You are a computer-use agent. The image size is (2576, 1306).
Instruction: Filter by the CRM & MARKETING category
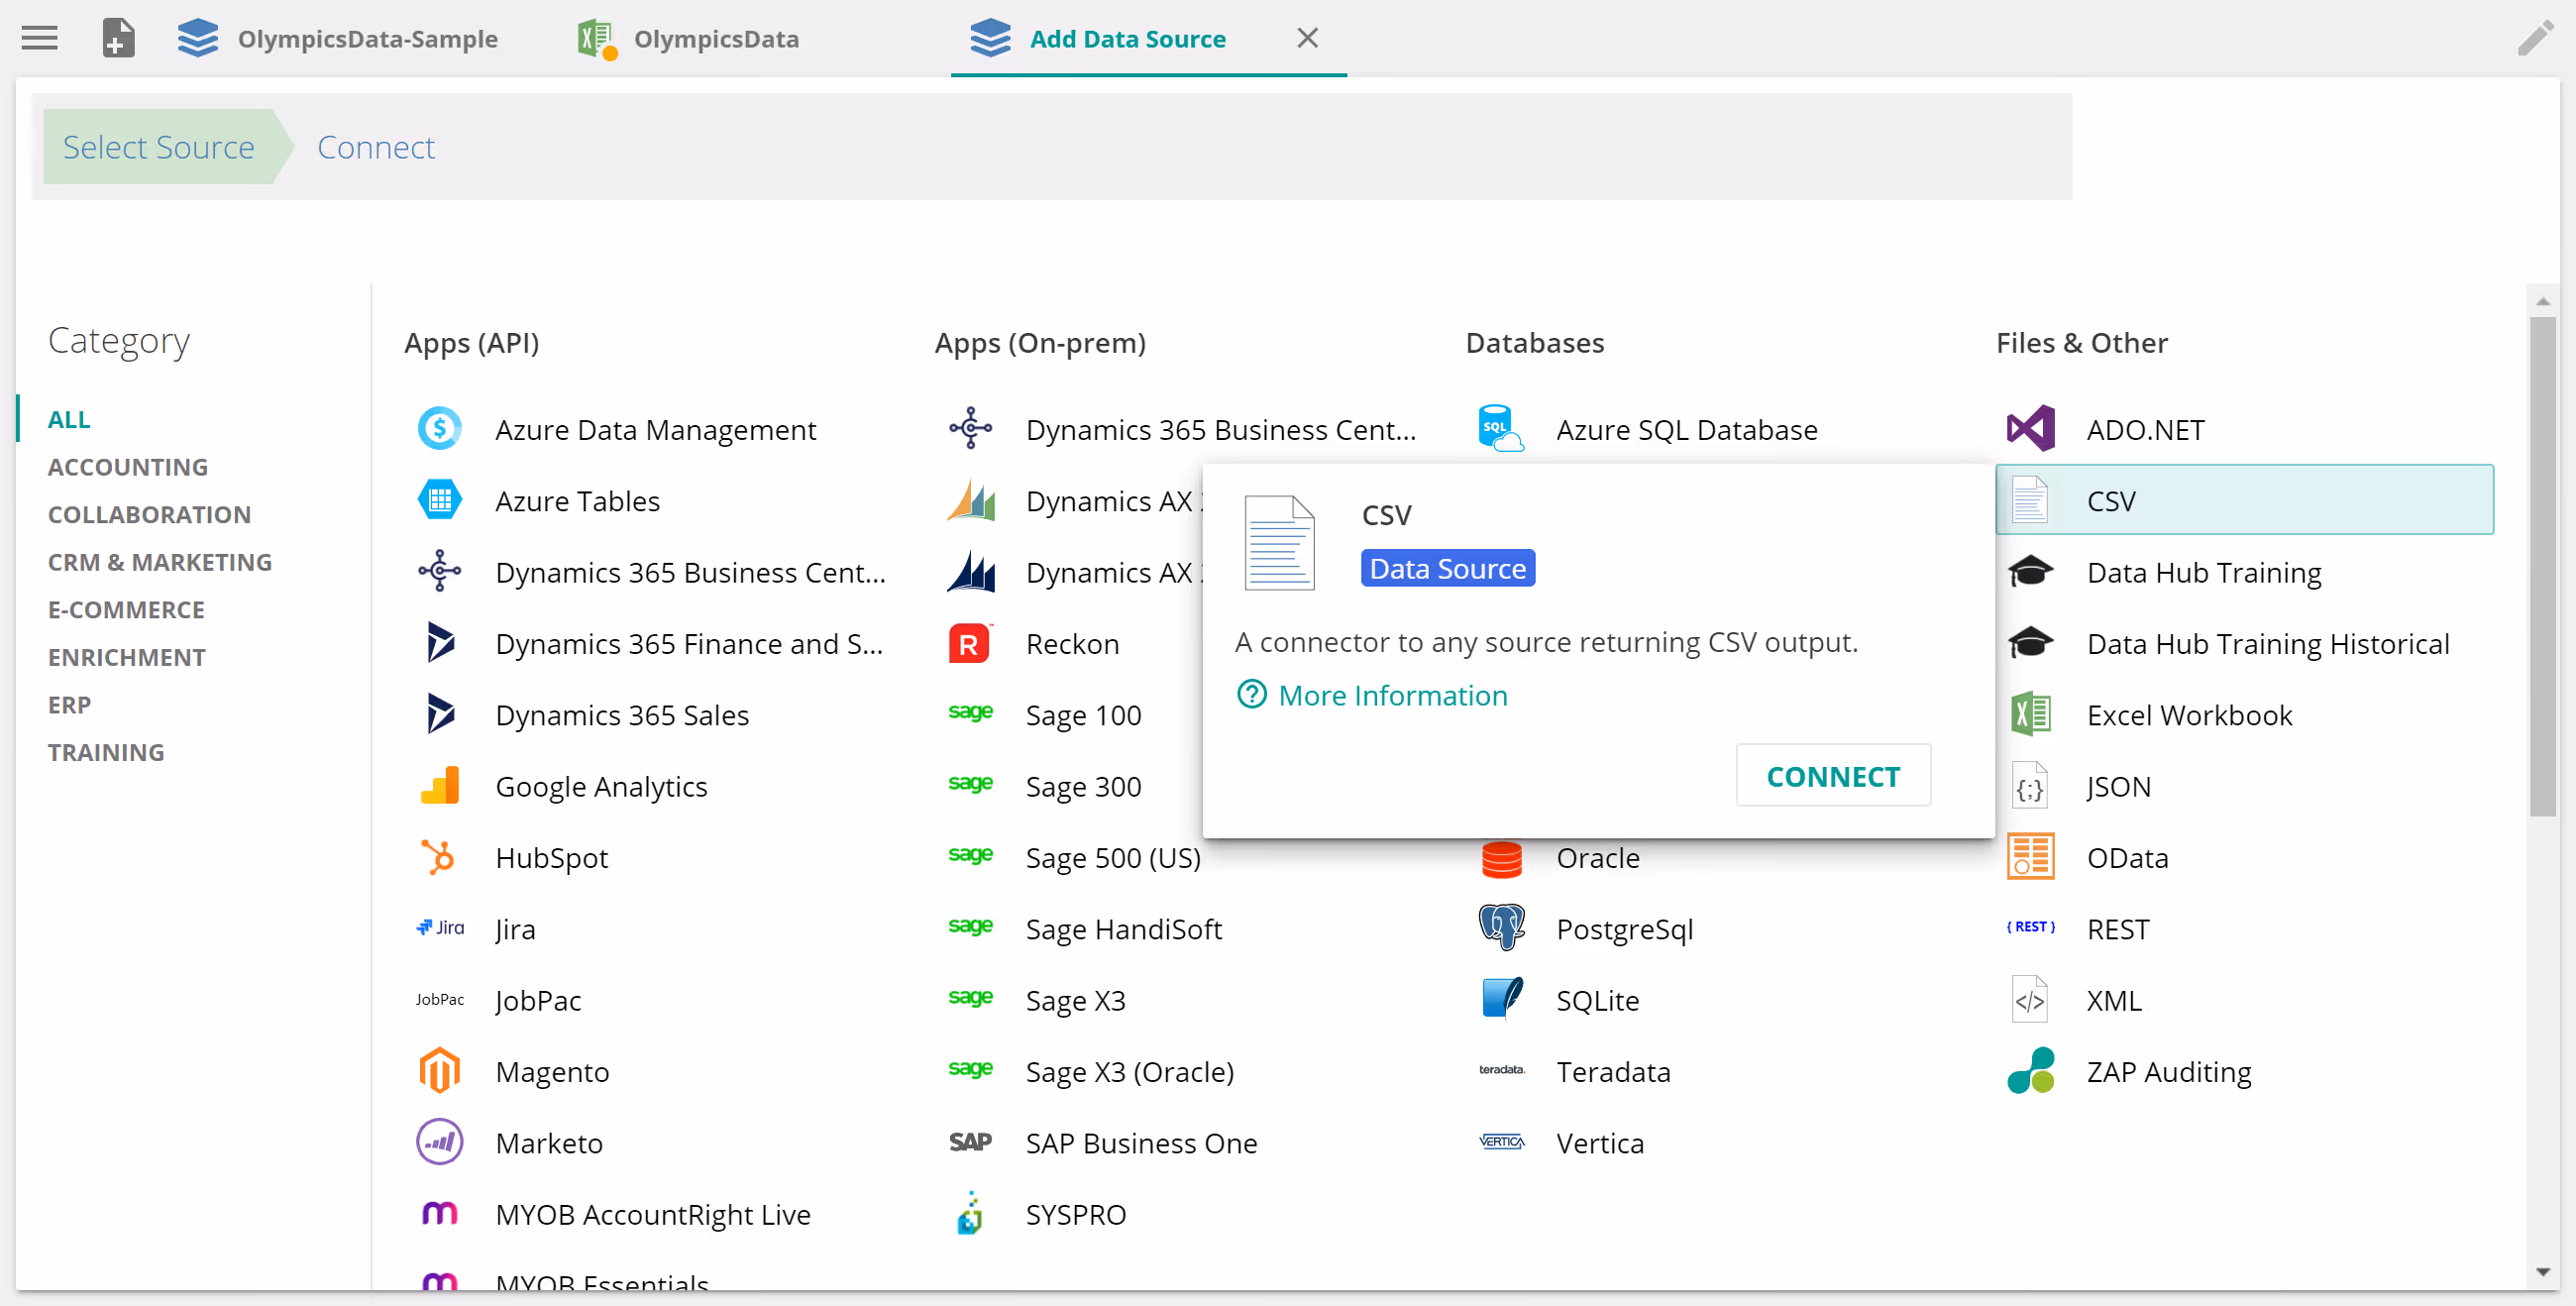pyautogui.click(x=160, y=562)
